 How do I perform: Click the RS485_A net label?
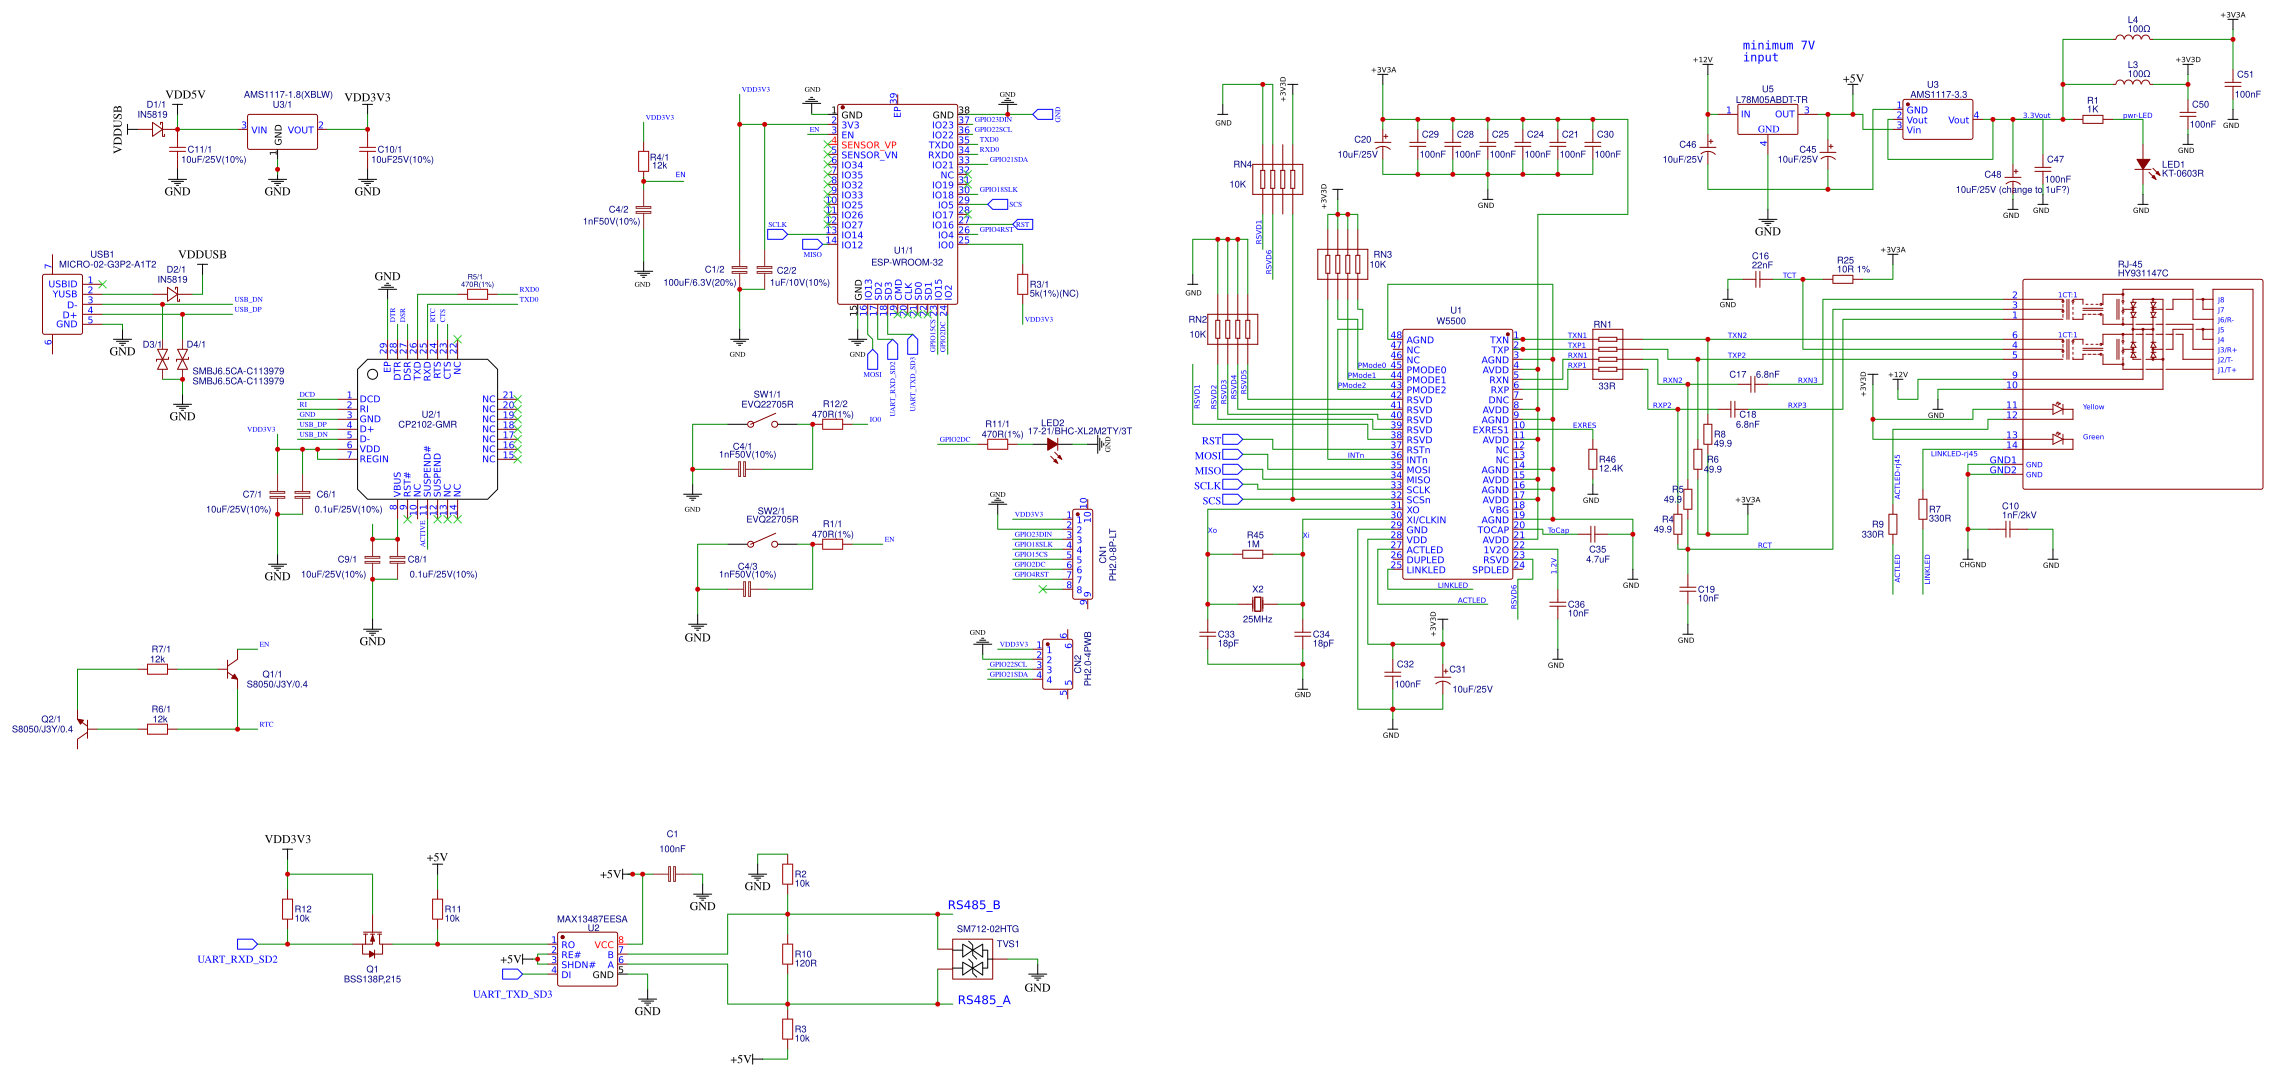(984, 1000)
